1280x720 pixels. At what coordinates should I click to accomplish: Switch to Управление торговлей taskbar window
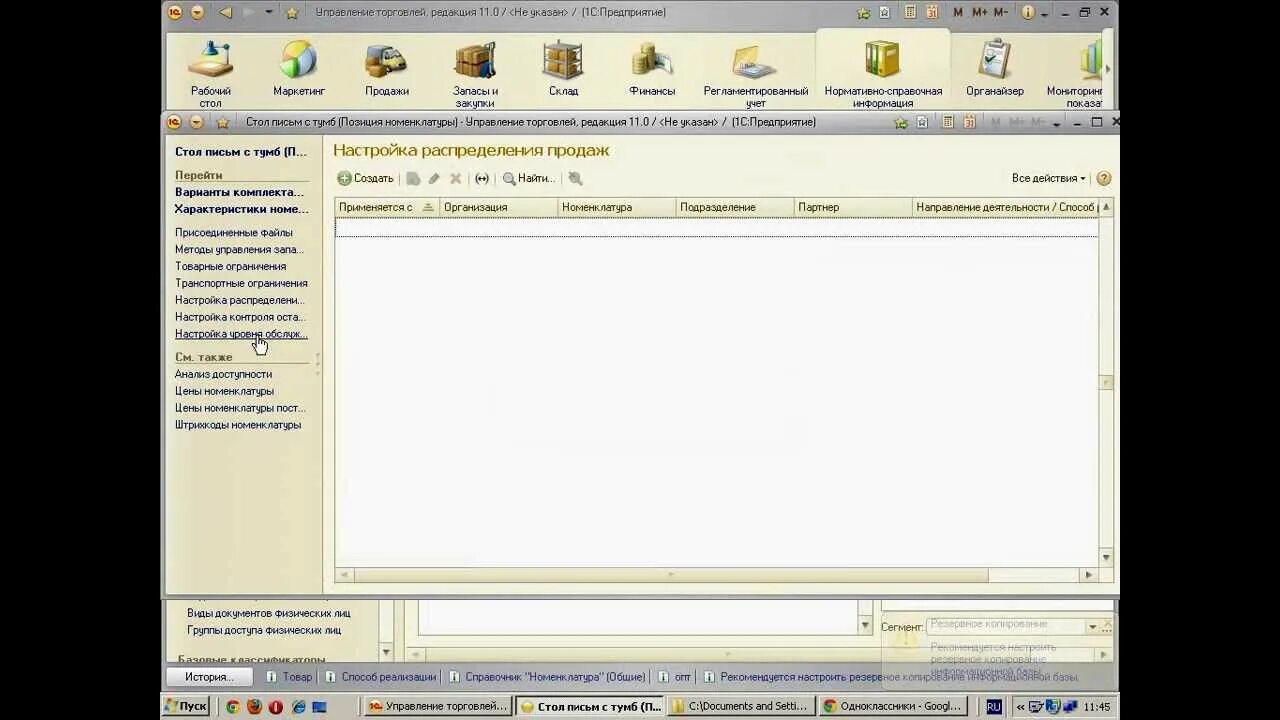point(437,706)
